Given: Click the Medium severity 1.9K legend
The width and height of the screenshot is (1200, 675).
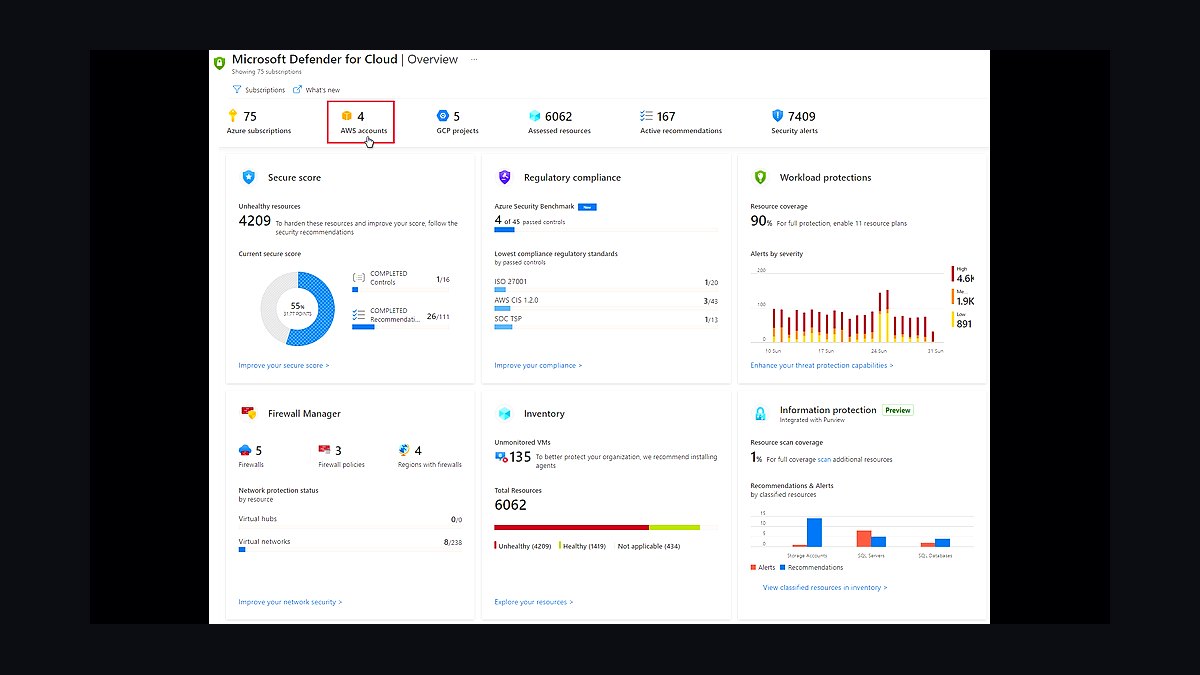Looking at the screenshot, I should coord(963,297).
